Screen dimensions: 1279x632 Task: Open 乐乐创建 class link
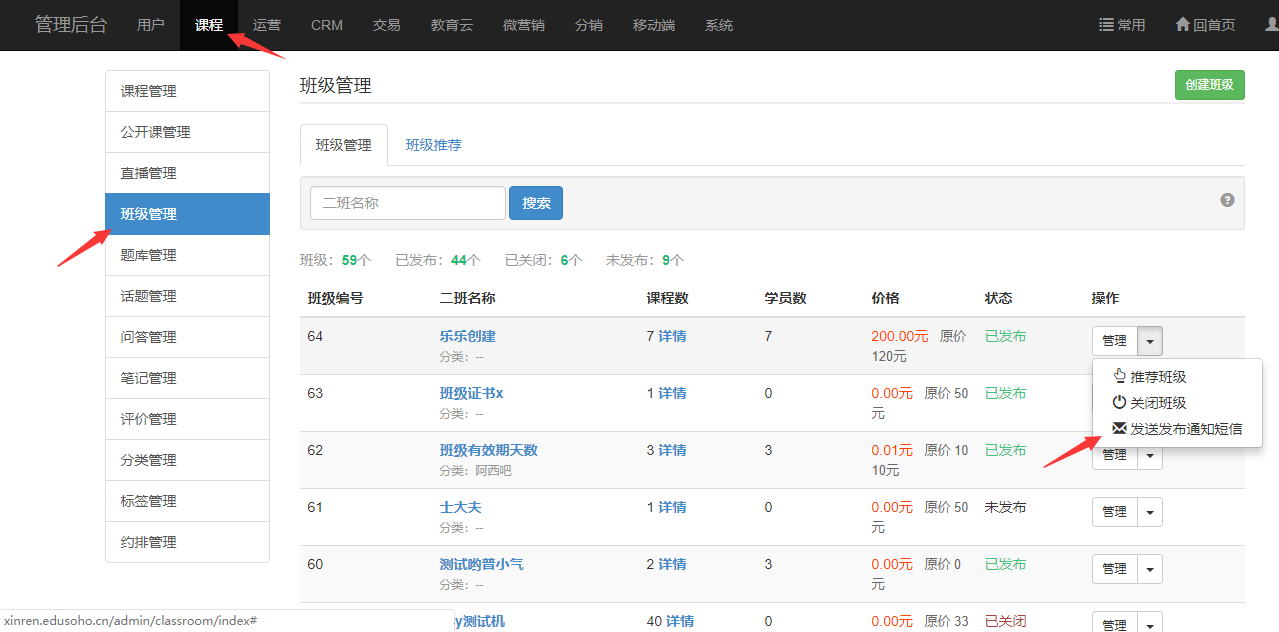tap(467, 336)
